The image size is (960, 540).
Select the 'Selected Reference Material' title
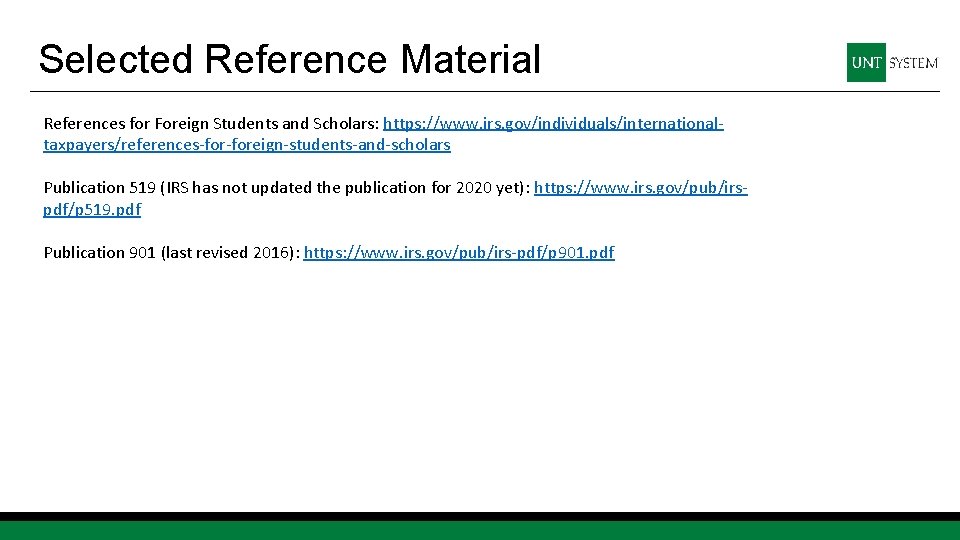(x=290, y=59)
